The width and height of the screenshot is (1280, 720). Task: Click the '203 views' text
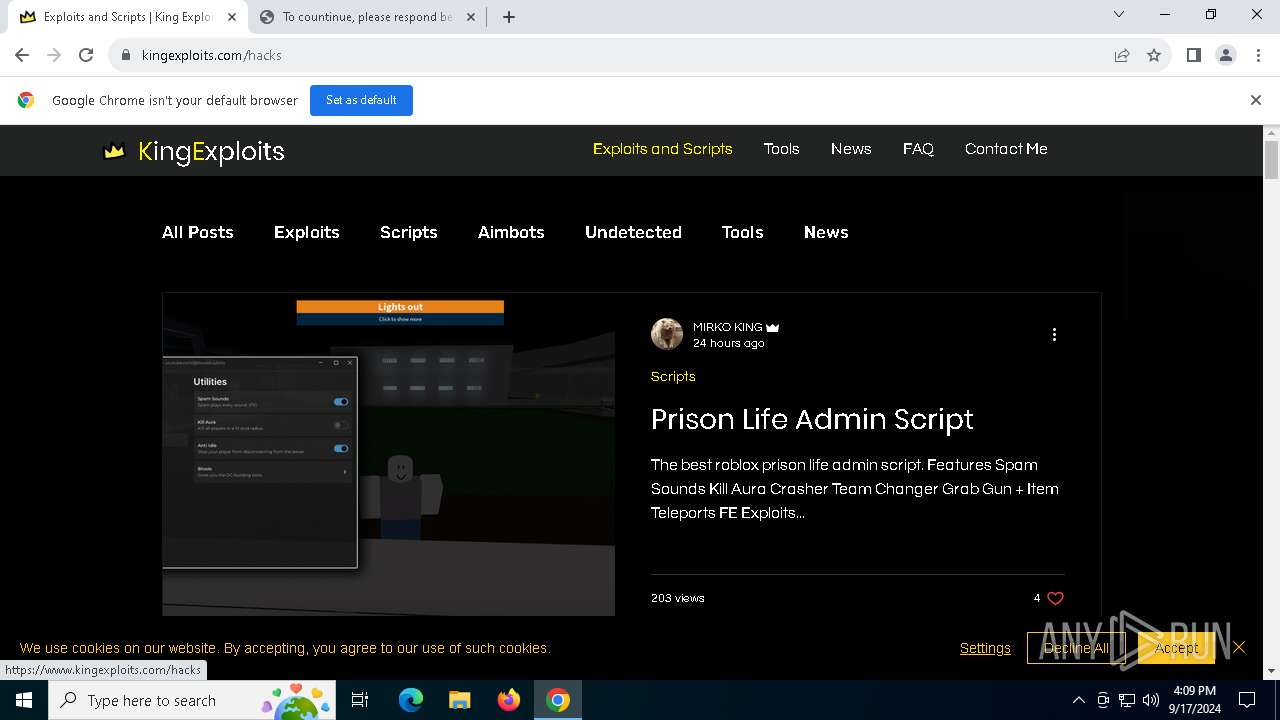678,598
